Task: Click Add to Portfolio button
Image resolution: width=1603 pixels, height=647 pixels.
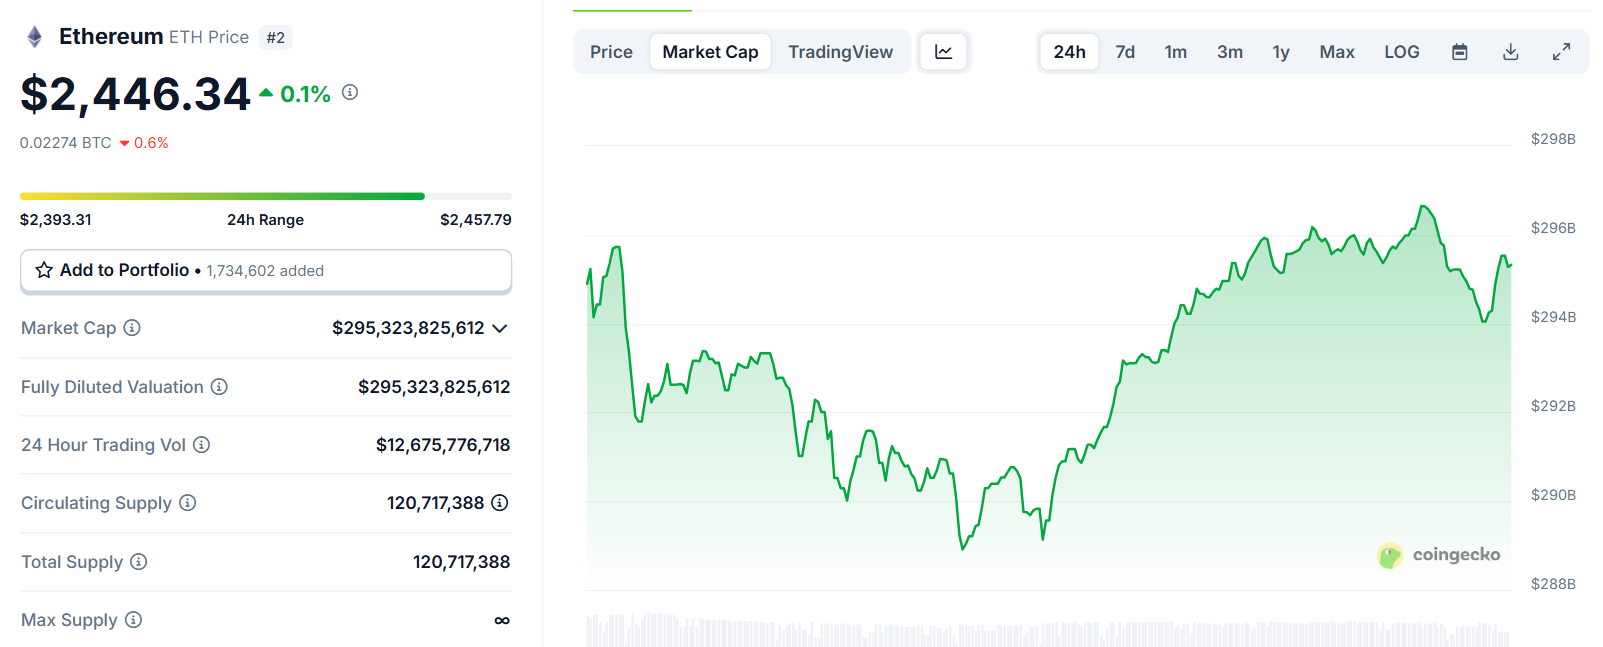Action: pyautogui.click(x=266, y=271)
